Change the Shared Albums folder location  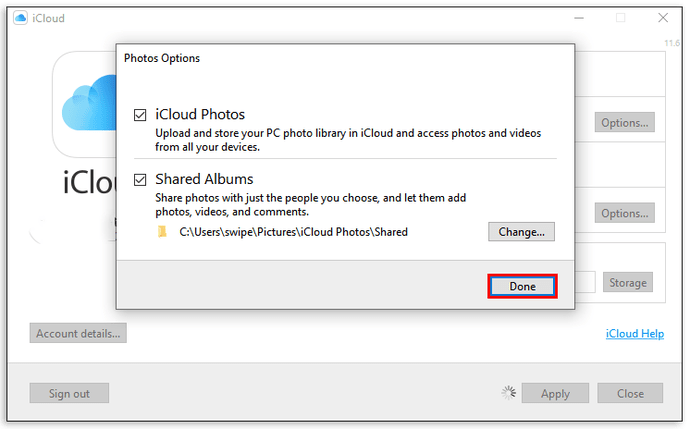[x=521, y=232]
